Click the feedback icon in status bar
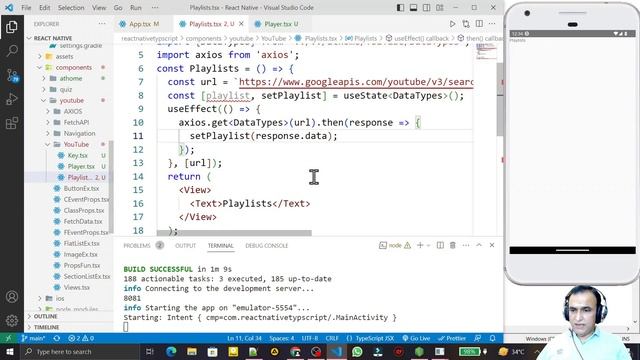The image size is (640, 360). tap(477, 338)
